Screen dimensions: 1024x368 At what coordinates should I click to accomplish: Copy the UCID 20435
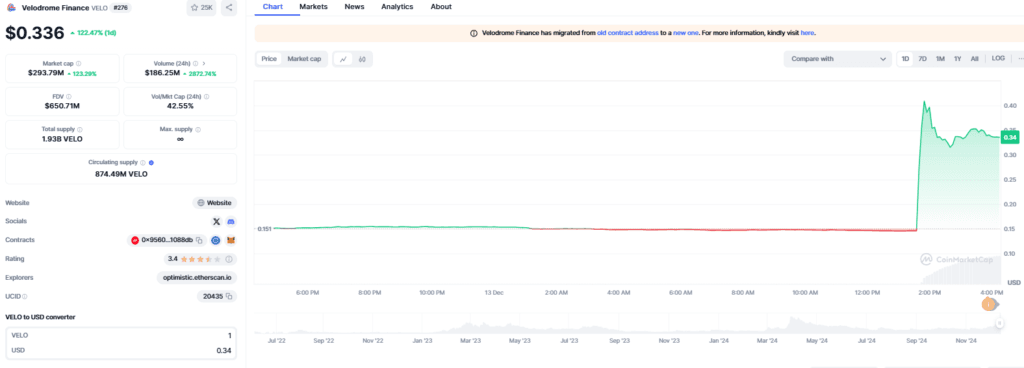[229, 296]
